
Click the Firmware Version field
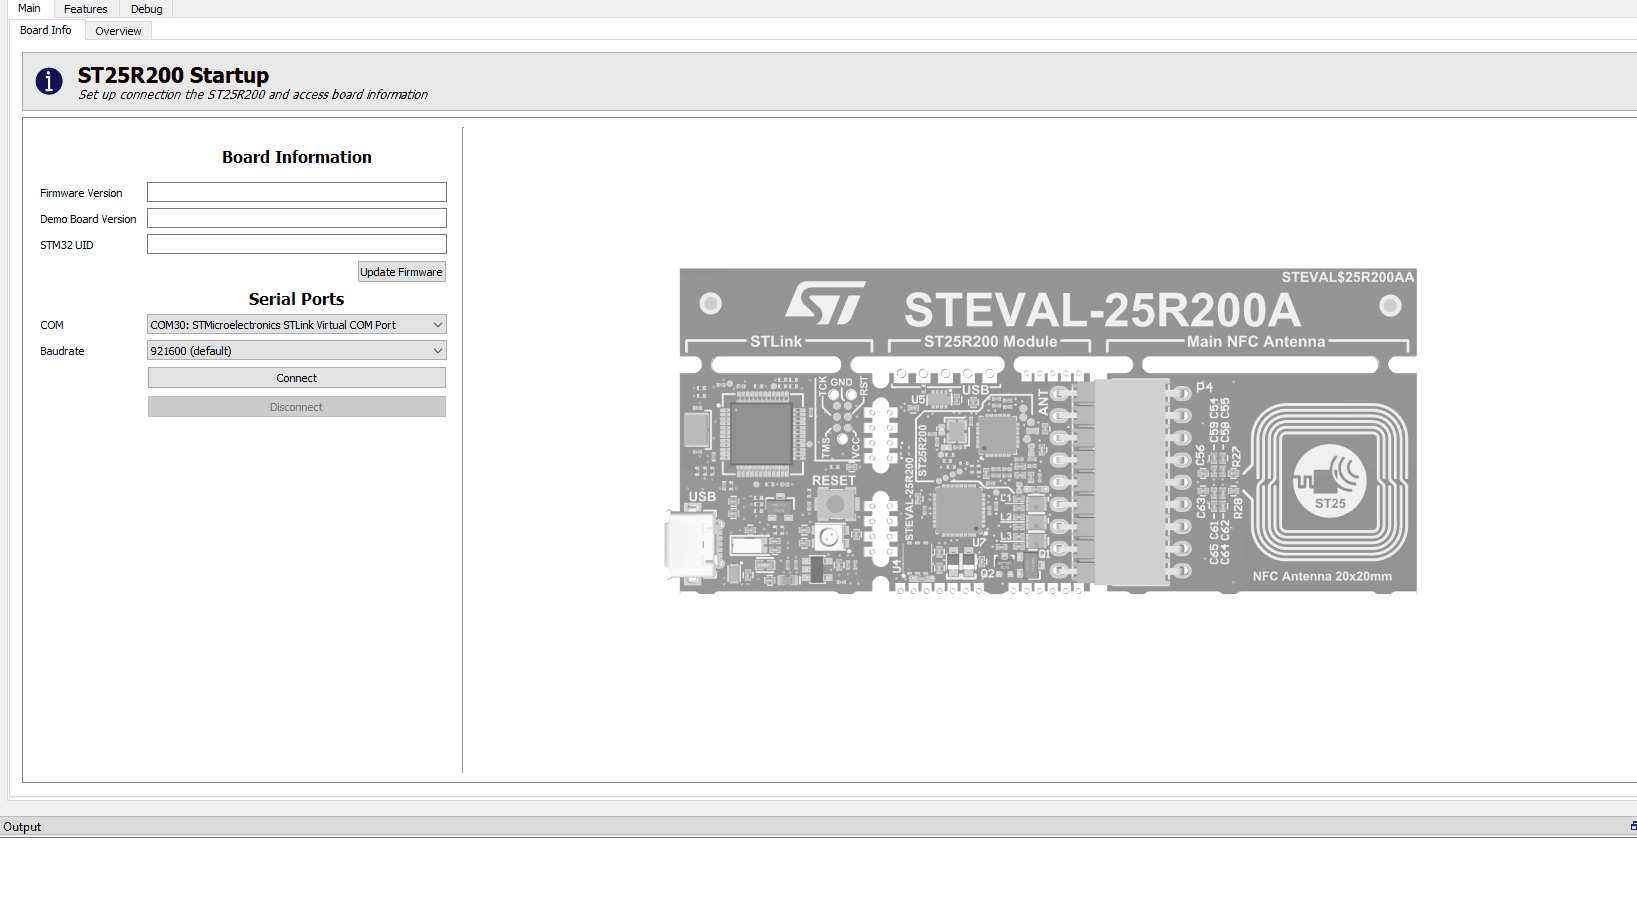(297, 192)
